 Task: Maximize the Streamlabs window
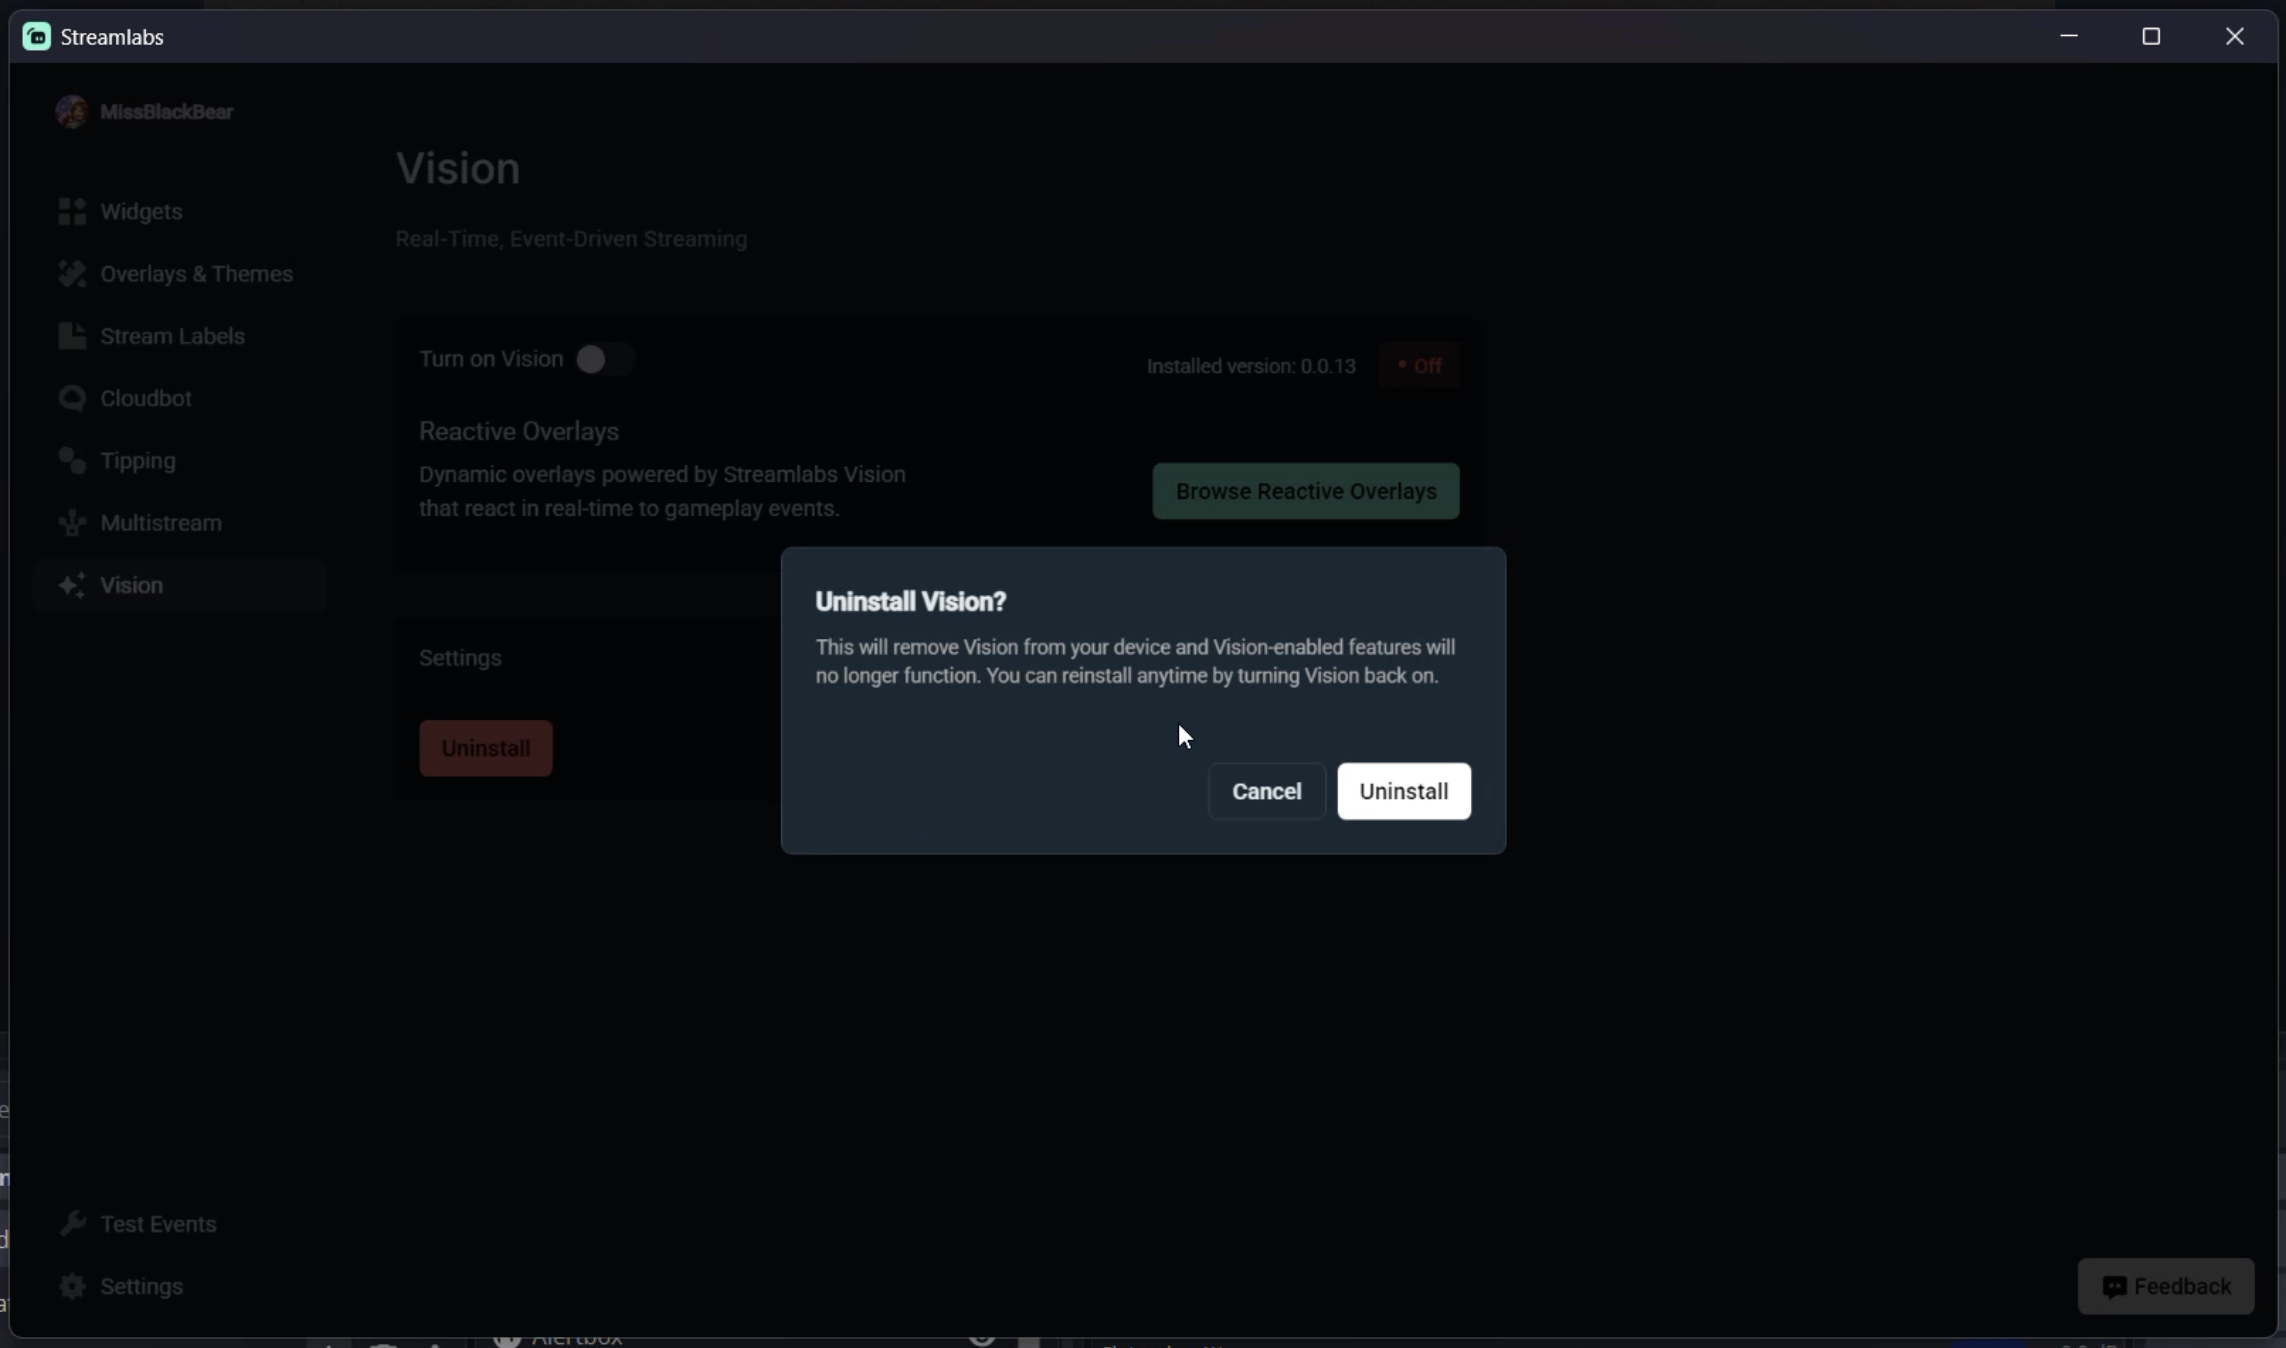(2151, 37)
